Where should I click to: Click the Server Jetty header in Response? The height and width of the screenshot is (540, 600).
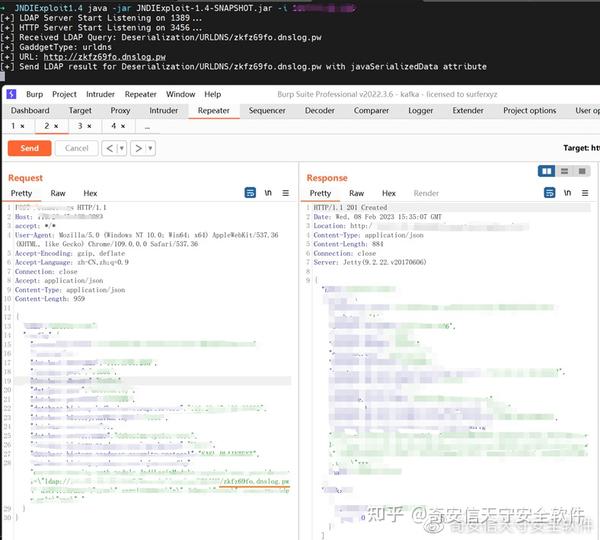370,262
